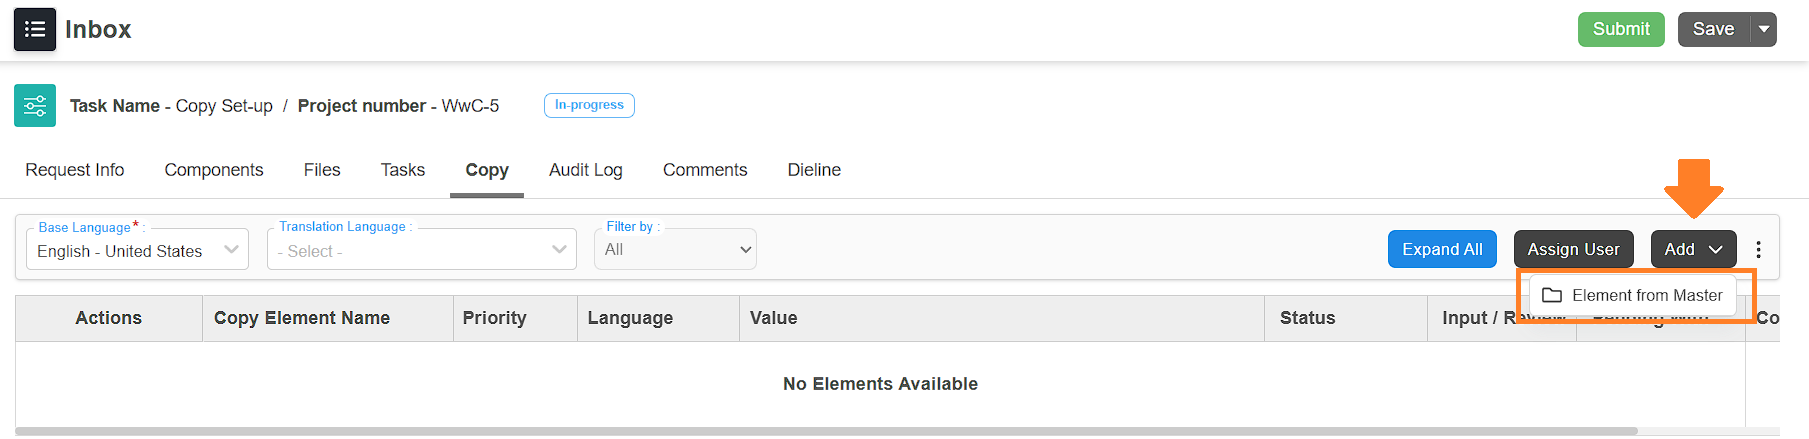Expand the Add dropdown button
The image size is (1809, 439).
pyautogui.click(x=1693, y=250)
